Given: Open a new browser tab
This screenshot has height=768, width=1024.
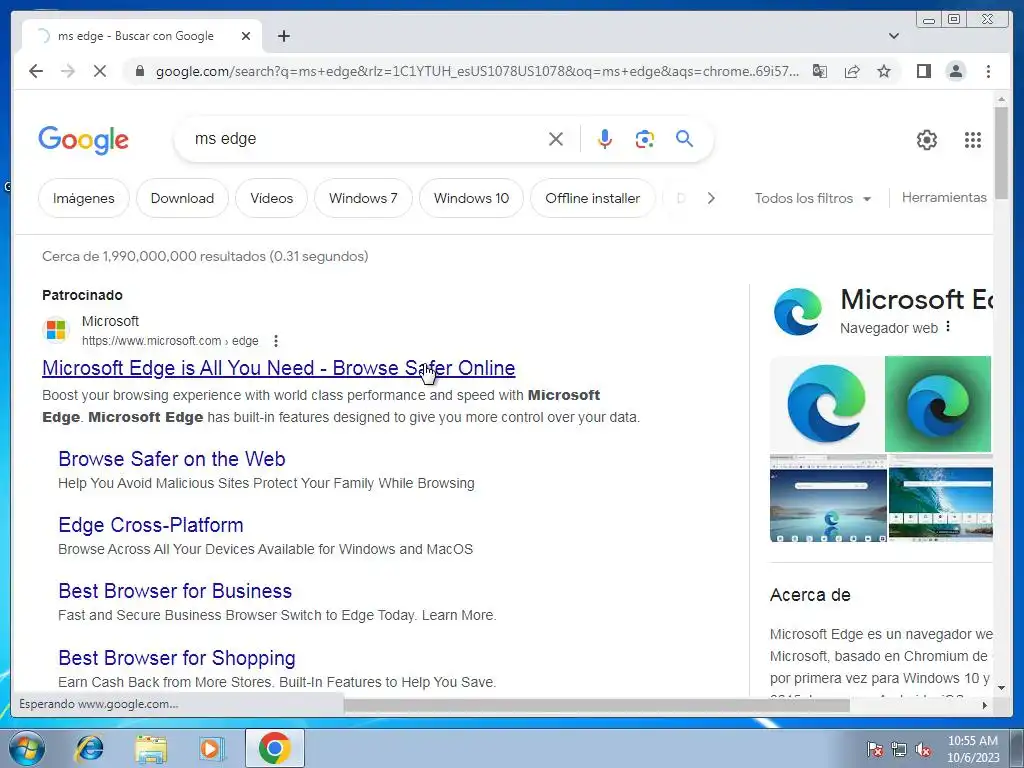Looking at the screenshot, I should pyautogui.click(x=283, y=36).
